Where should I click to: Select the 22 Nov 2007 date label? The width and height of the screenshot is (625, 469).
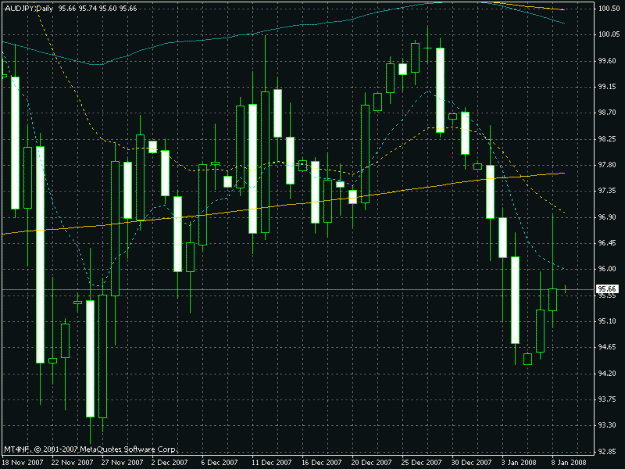pyautogui.click(x=72, y=462)
